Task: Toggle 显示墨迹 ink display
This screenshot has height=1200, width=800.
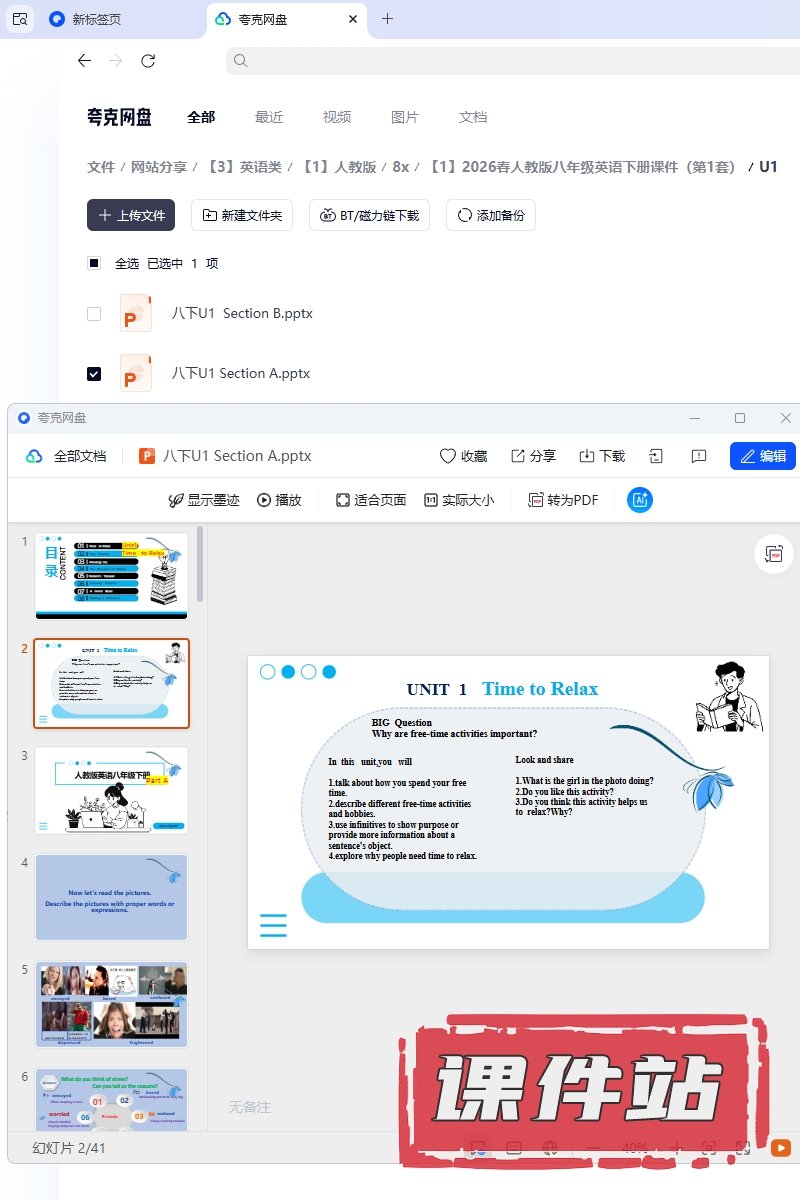Action: click(x=204, y=500)
